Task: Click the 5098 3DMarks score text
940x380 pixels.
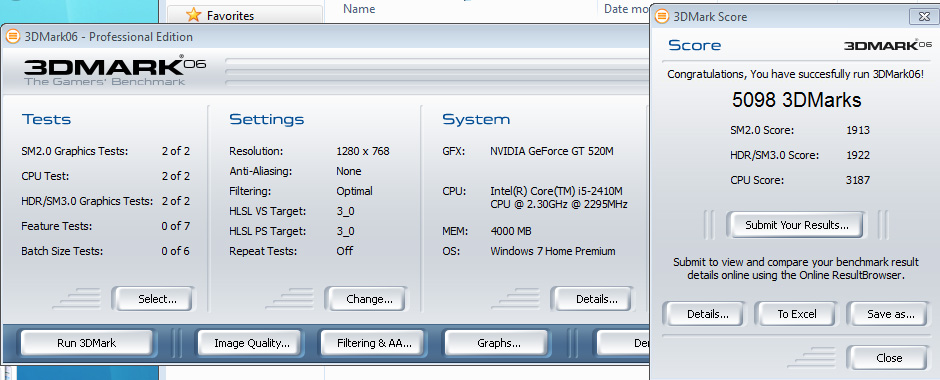Action: 796,99
